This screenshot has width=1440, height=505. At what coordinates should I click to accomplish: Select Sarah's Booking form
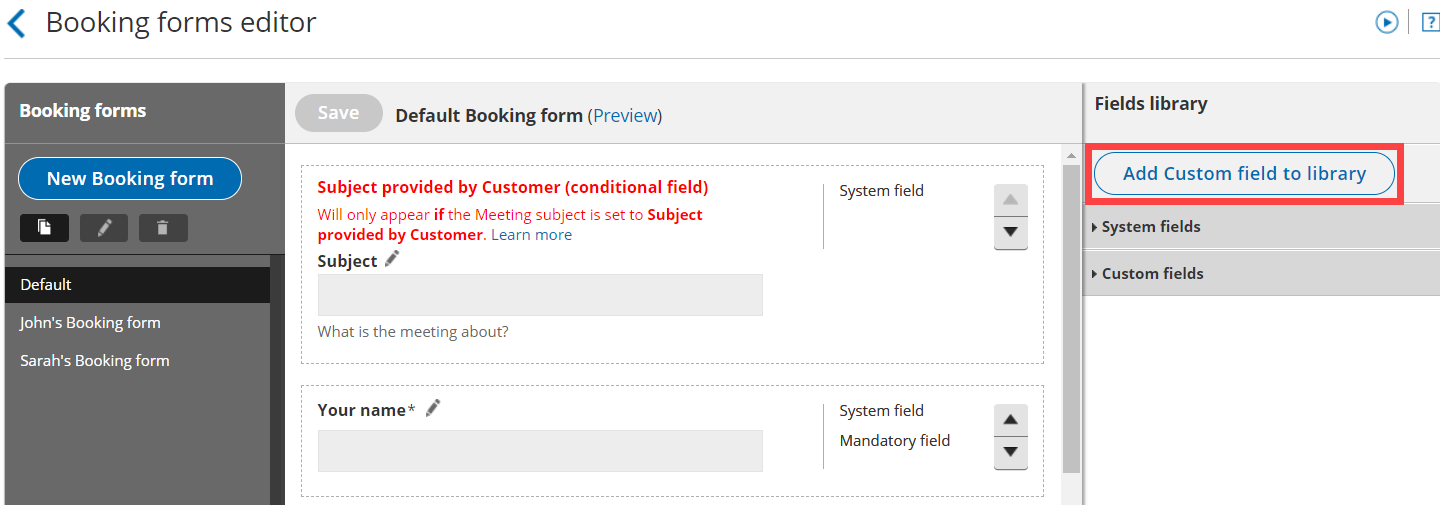[x=95, y=361]
